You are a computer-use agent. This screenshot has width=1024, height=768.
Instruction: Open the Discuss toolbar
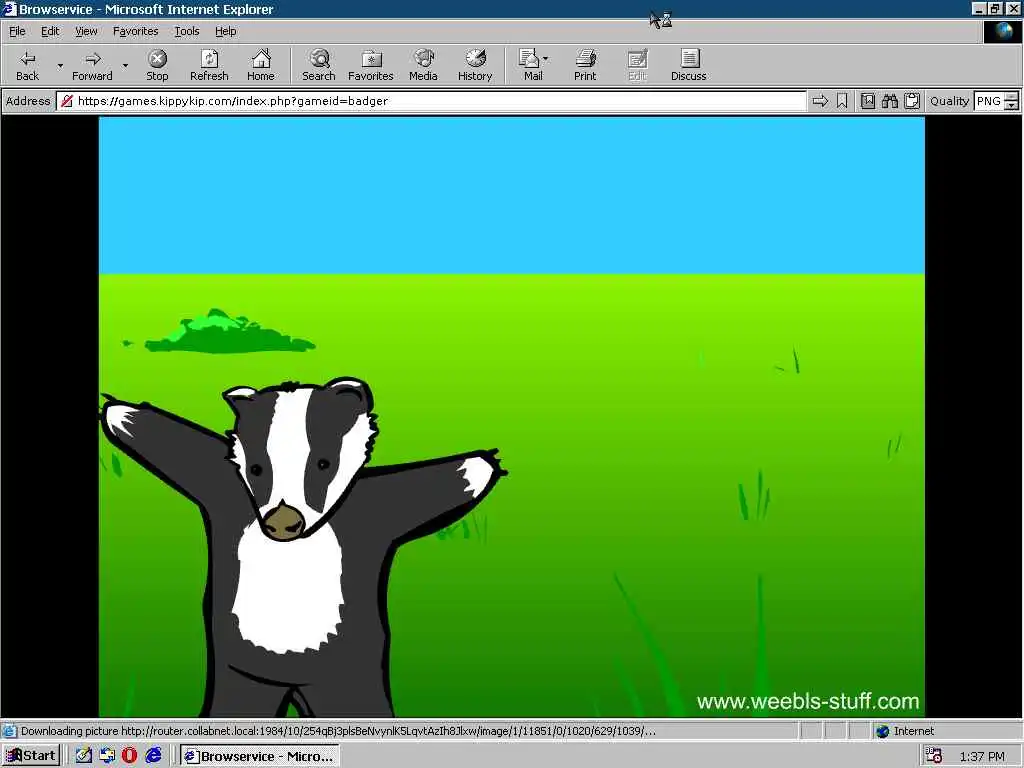point(688,65)
